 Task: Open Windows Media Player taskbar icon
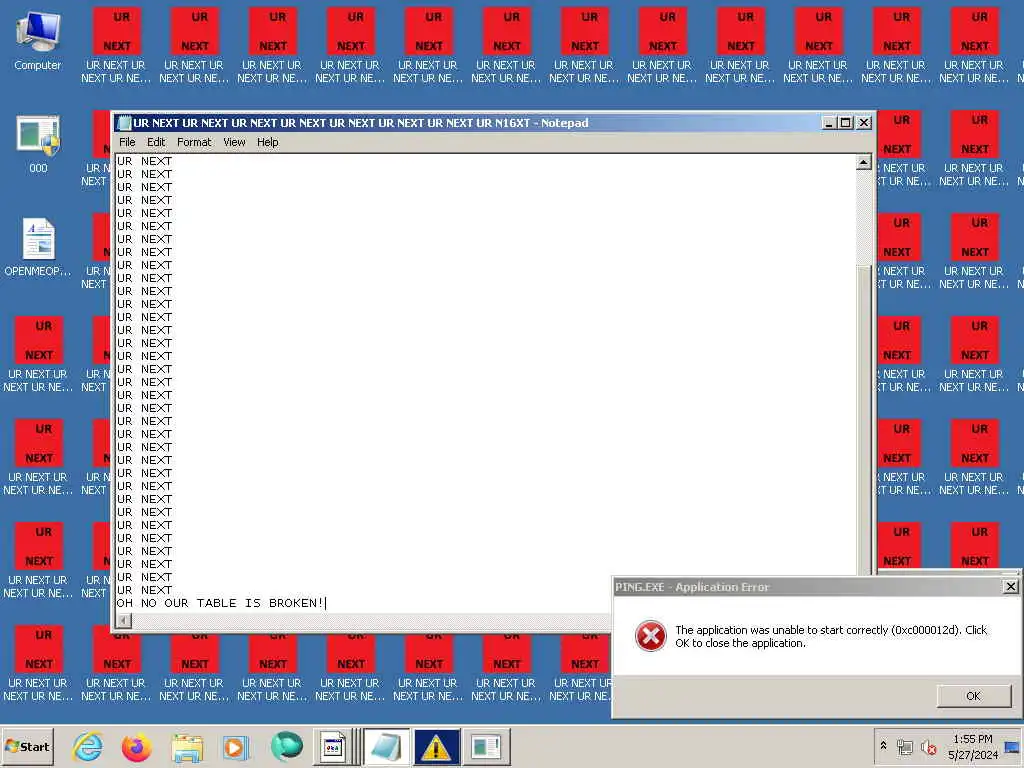click(236, 746)
